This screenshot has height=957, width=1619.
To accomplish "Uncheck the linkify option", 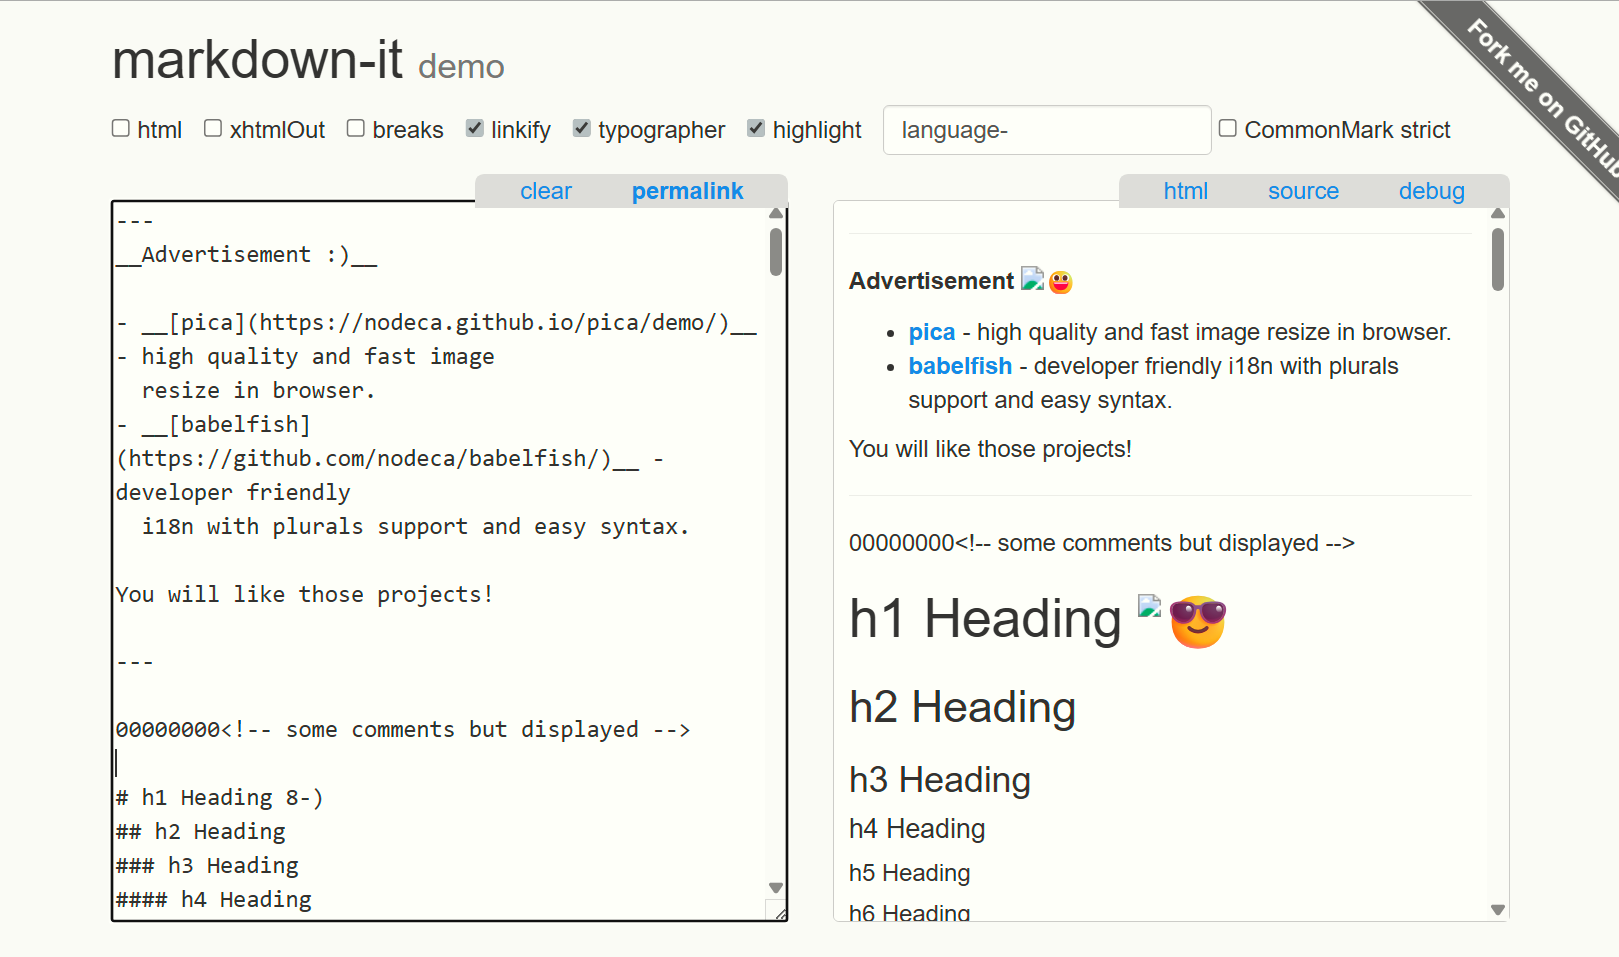I will coord(475,128).
